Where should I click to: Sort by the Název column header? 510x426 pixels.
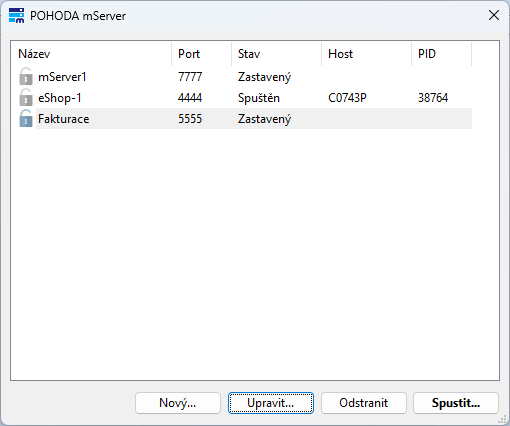click(91, 54)
